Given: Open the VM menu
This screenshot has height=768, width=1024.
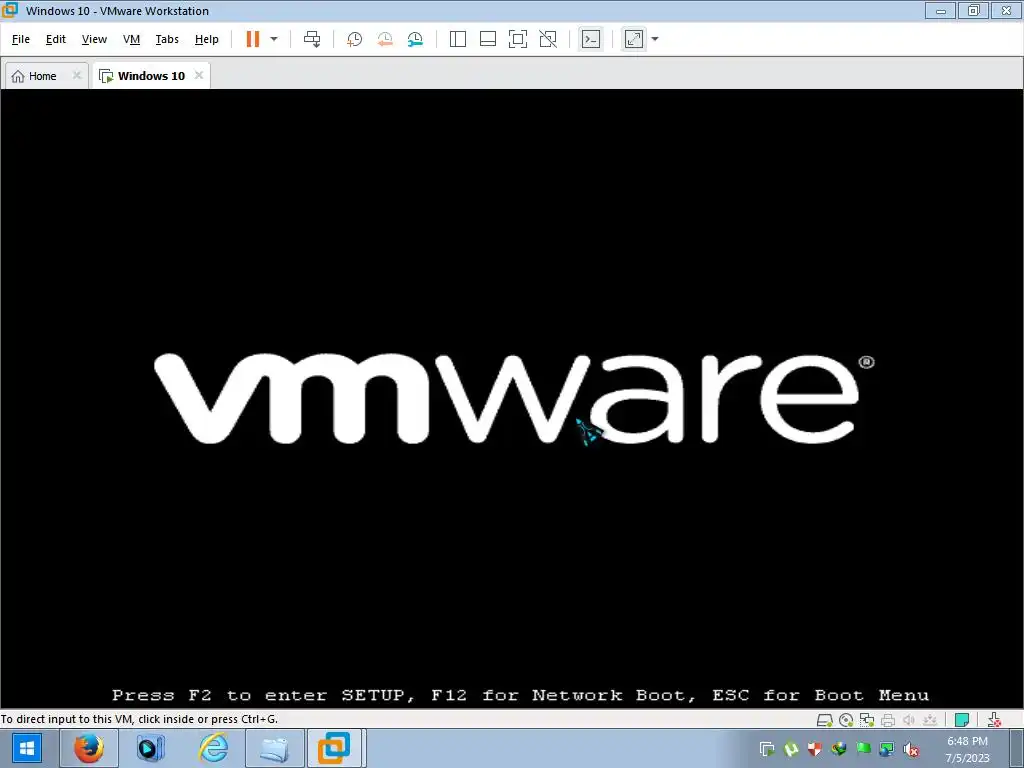Looking at the screenshot, I should click(131, 39).
